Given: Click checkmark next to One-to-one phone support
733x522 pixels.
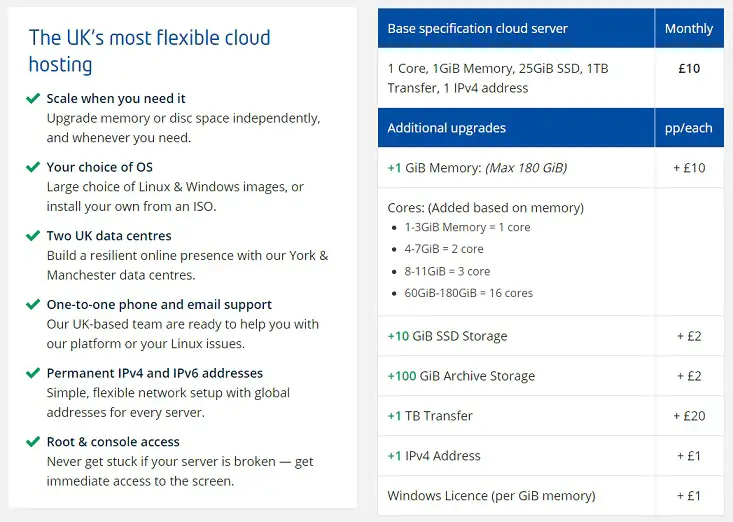Looking at the screenshot, I should click(33, 305).
